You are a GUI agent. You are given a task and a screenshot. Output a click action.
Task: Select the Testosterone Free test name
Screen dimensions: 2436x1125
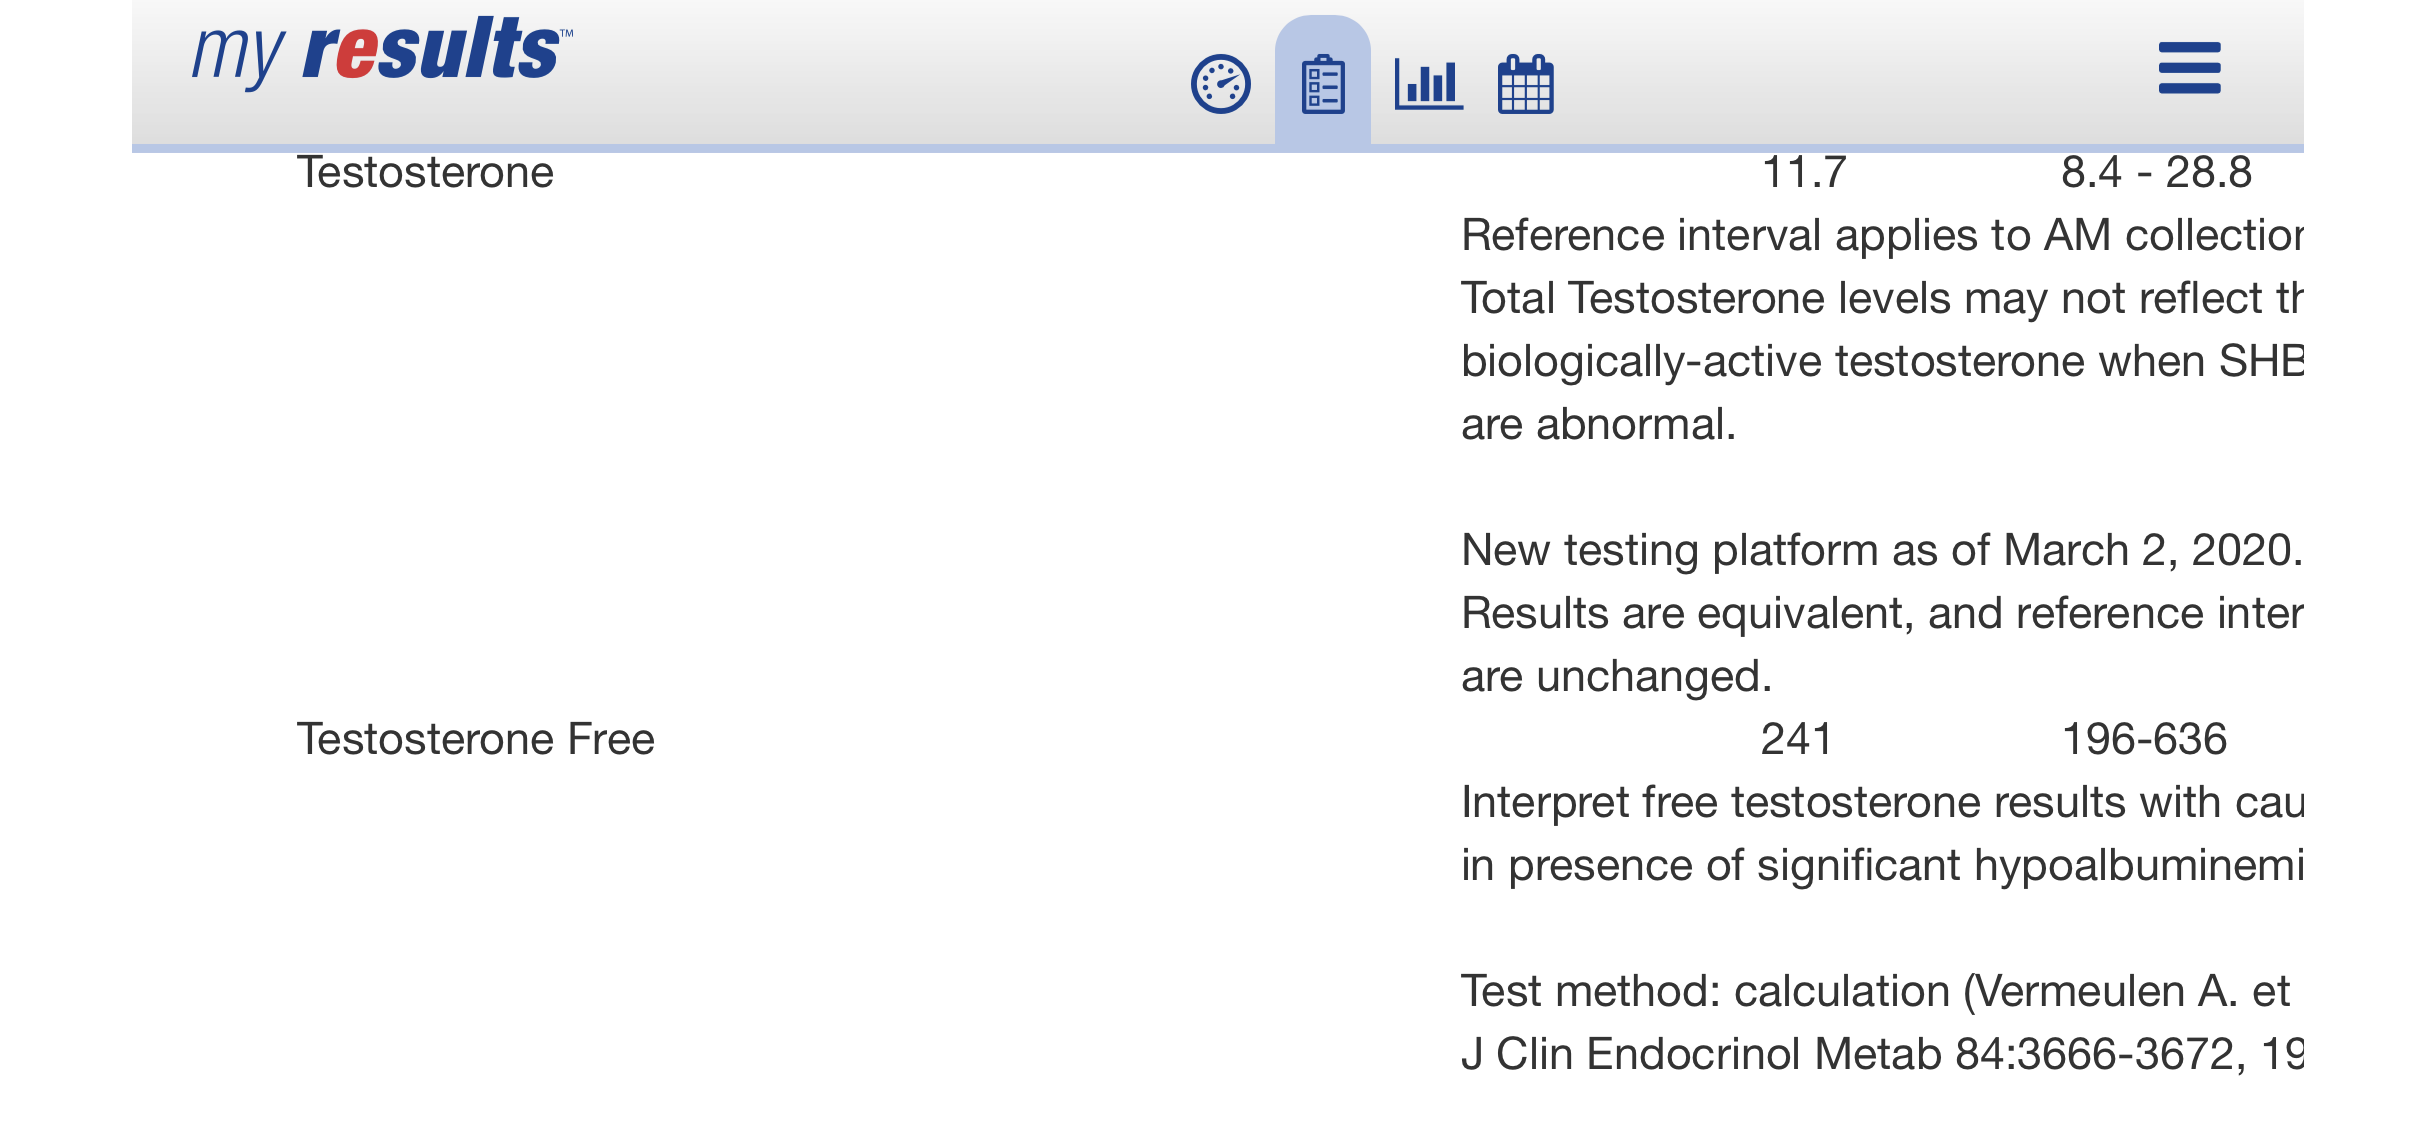click(475, 740)
